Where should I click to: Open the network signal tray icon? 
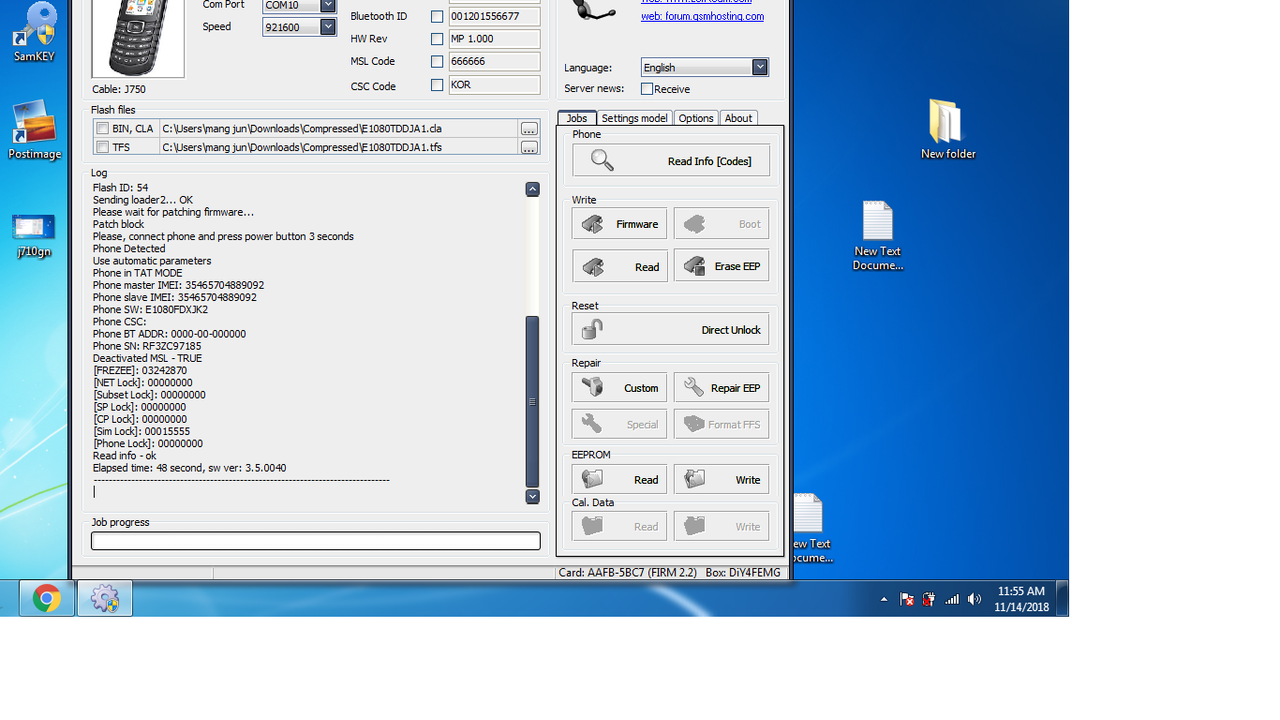point(952,599)
